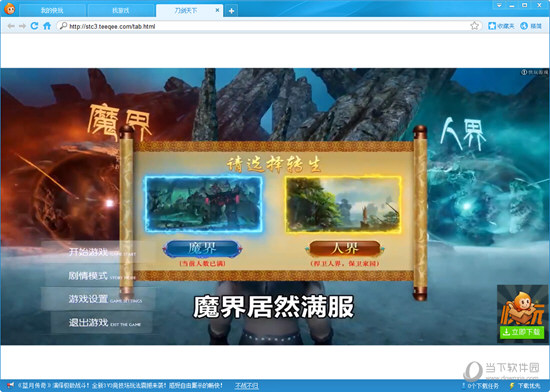Viewport: 550px width, 392px height.
Task: Open title bar dropdown menu arrow
Action: point(499,5)
